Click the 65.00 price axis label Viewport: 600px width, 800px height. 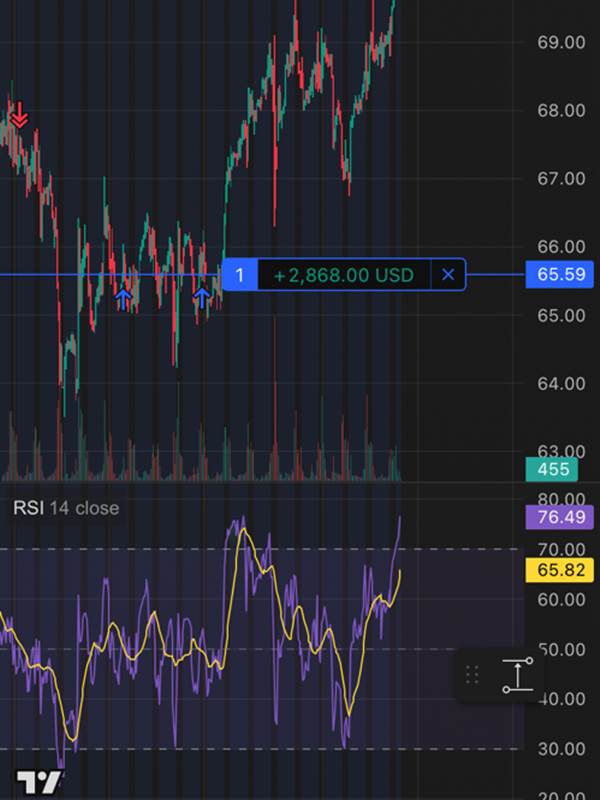coord(561,315)
